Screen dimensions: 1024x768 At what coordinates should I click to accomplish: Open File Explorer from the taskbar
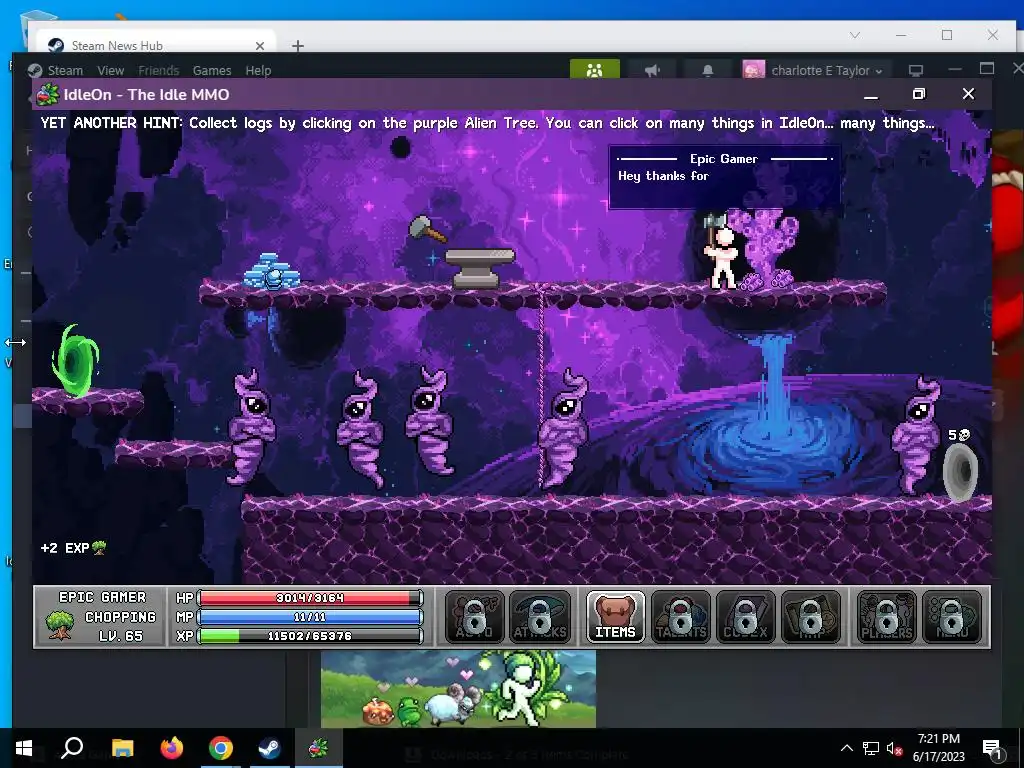pyautogui.click(x=122, y=748)
